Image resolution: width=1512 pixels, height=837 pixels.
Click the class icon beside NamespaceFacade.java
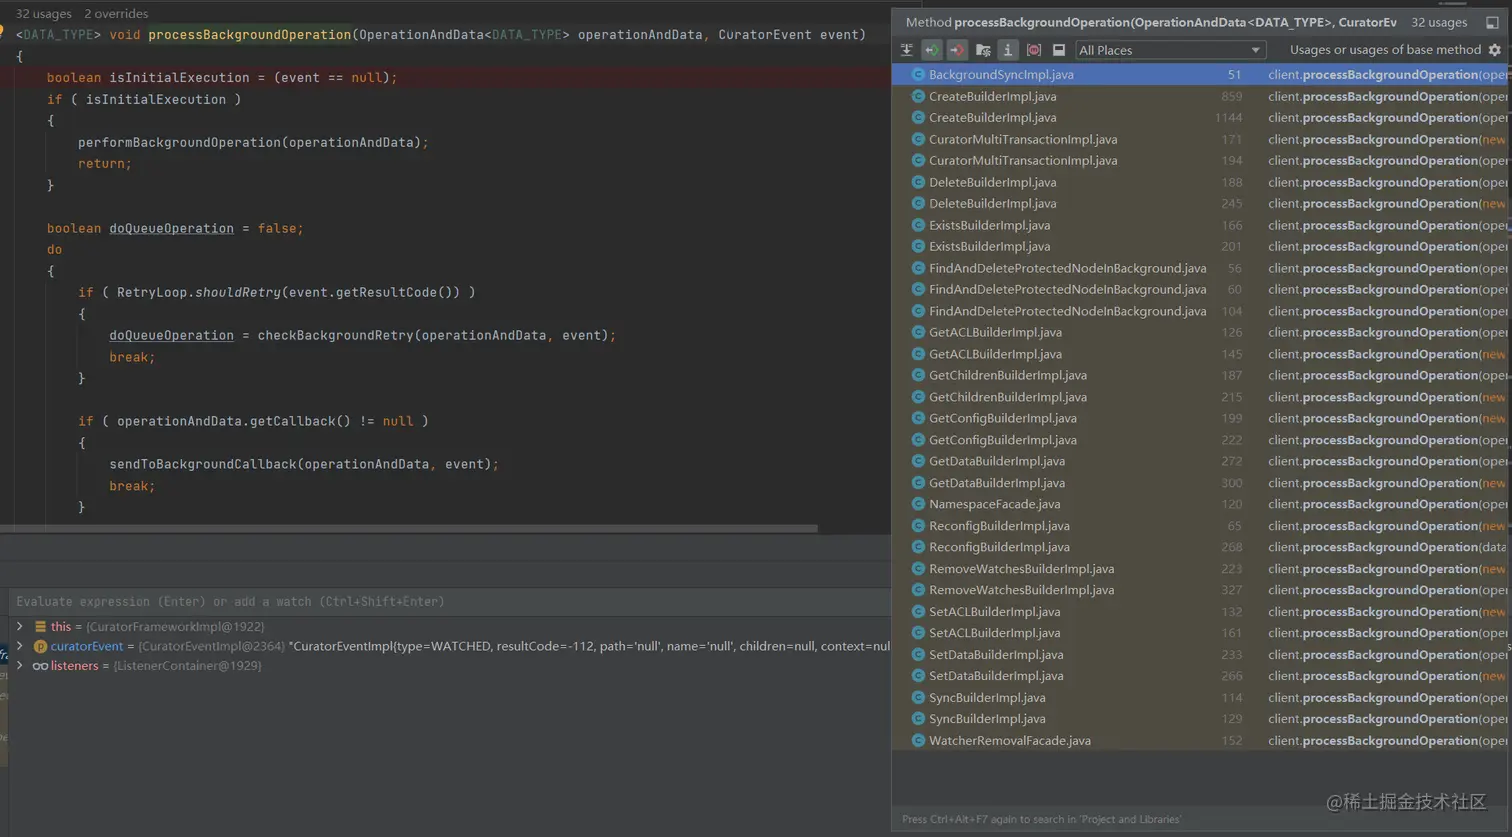pyautogui.click(x=918, y=505)
